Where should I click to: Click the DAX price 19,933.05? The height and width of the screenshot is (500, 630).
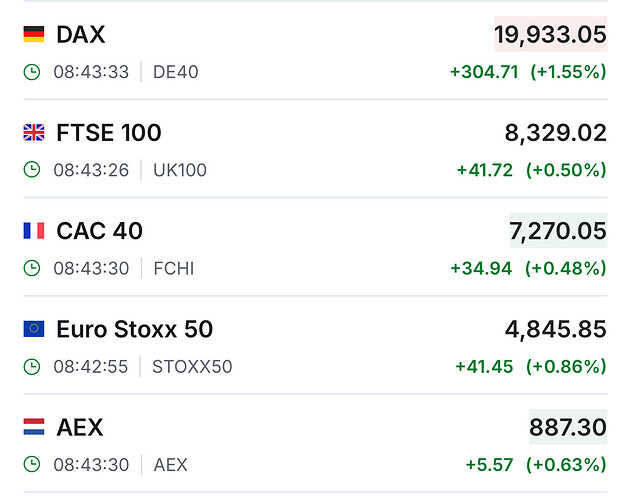click(550, 35)
